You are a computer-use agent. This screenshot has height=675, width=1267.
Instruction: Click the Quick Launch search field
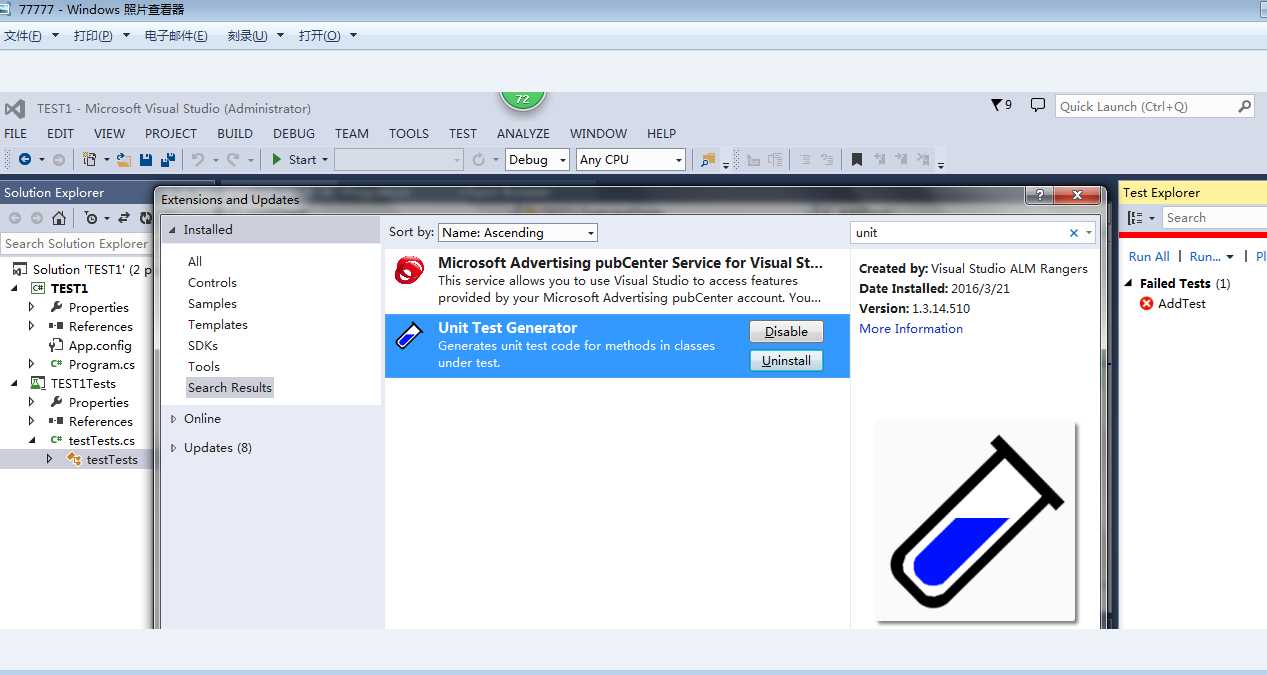1145,106
